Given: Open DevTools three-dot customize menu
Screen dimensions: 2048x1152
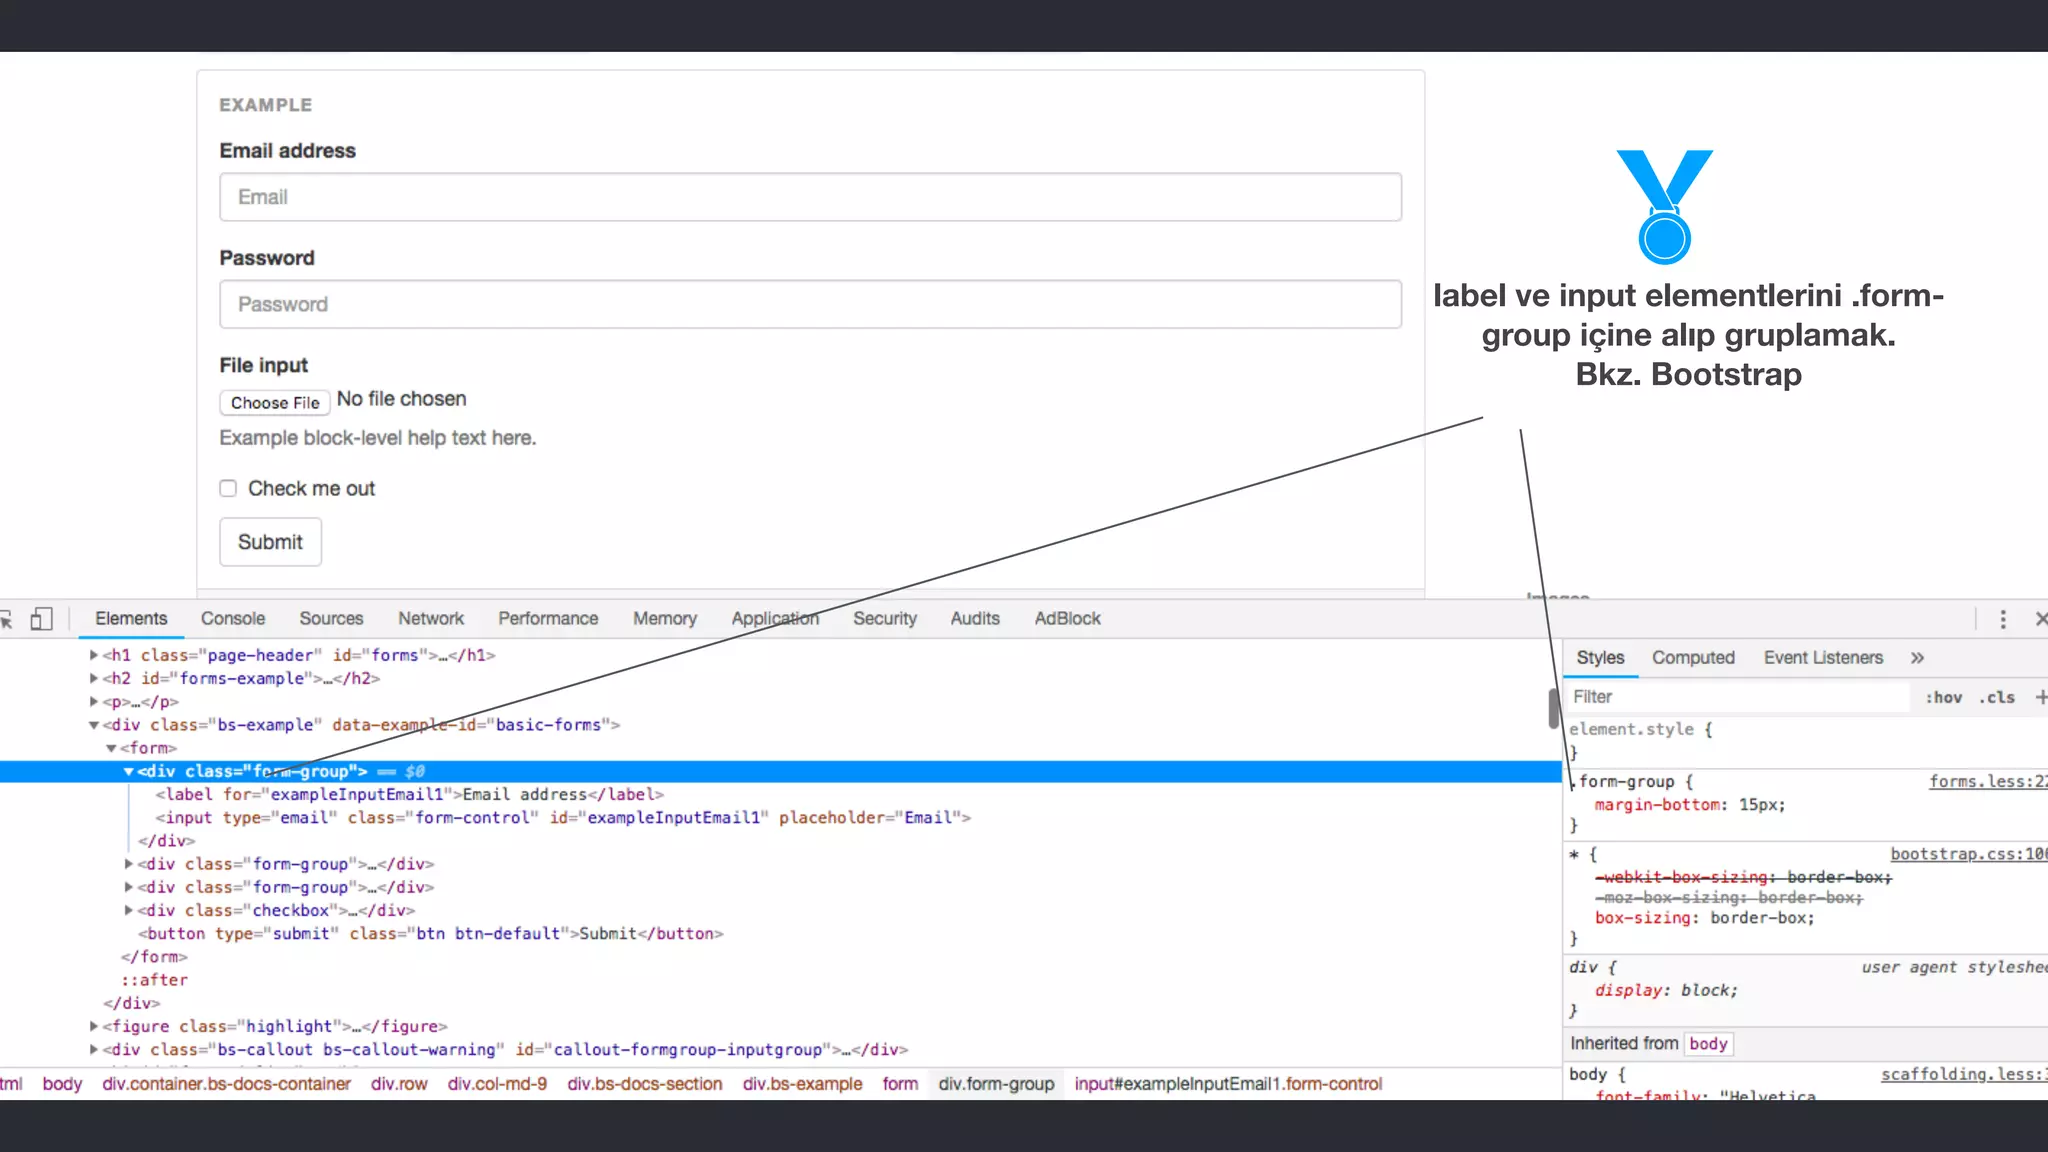Looking at the screenshot, I should click(x=2003, y=619).
